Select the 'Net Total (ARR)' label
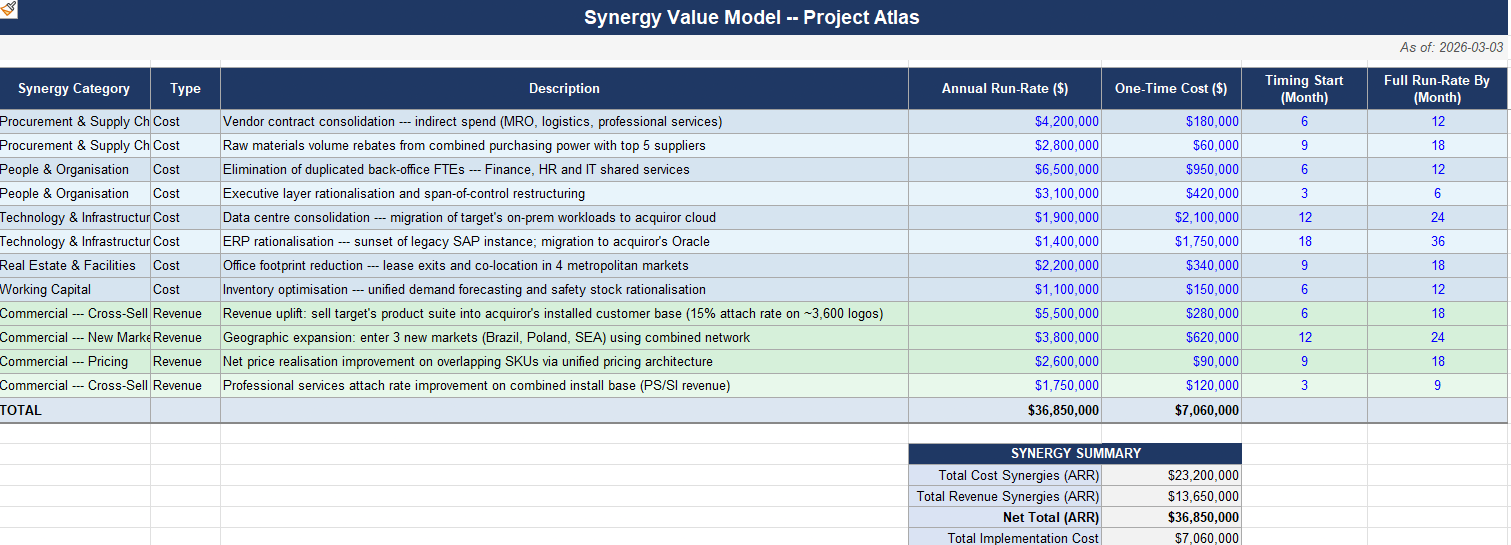1511x545 pixels. point(1005,518)
